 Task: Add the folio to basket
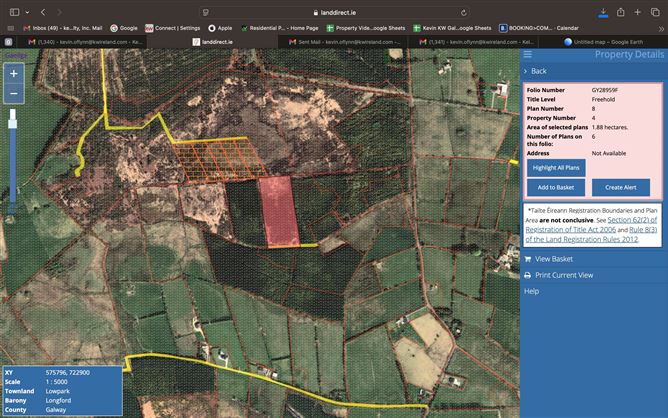tap(556, 187)
